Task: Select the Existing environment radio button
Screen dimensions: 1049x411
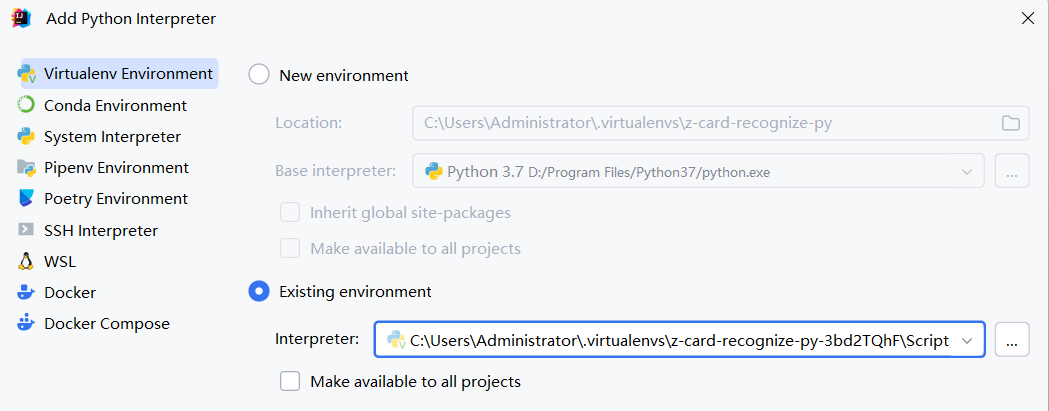Action: (x=259, y=291)
